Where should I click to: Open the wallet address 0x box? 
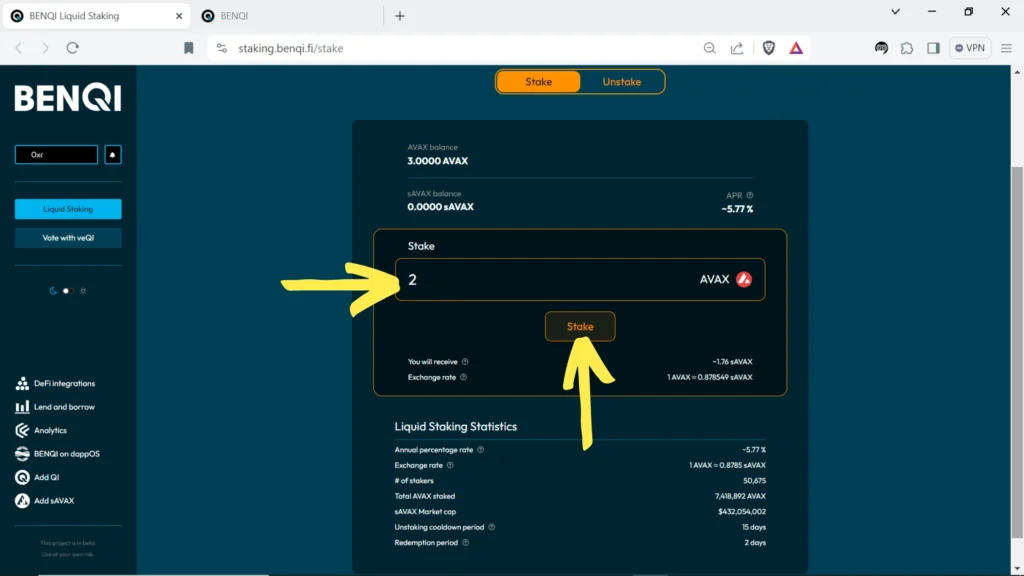tap(56, 155)
